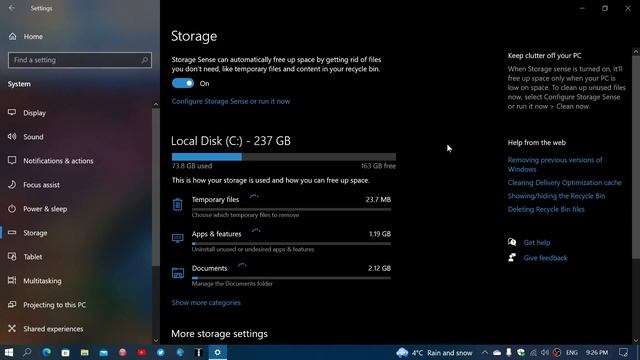
Task: Open the Action Center notifications icon
Action: (623, 352)
